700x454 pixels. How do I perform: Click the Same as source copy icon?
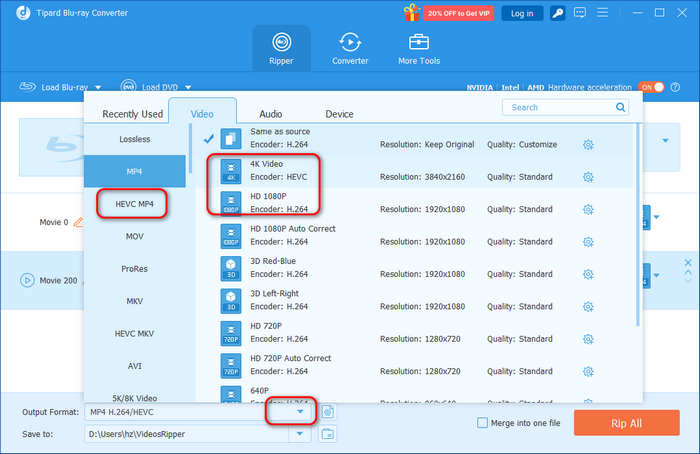pyautogui.click(x=231, y=138)
